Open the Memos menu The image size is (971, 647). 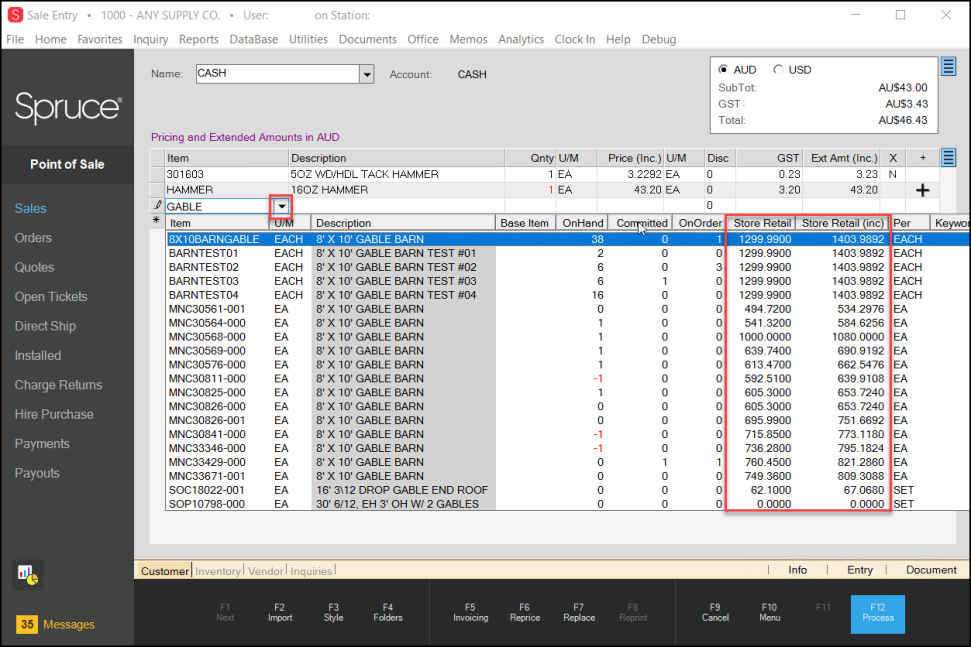468,39
